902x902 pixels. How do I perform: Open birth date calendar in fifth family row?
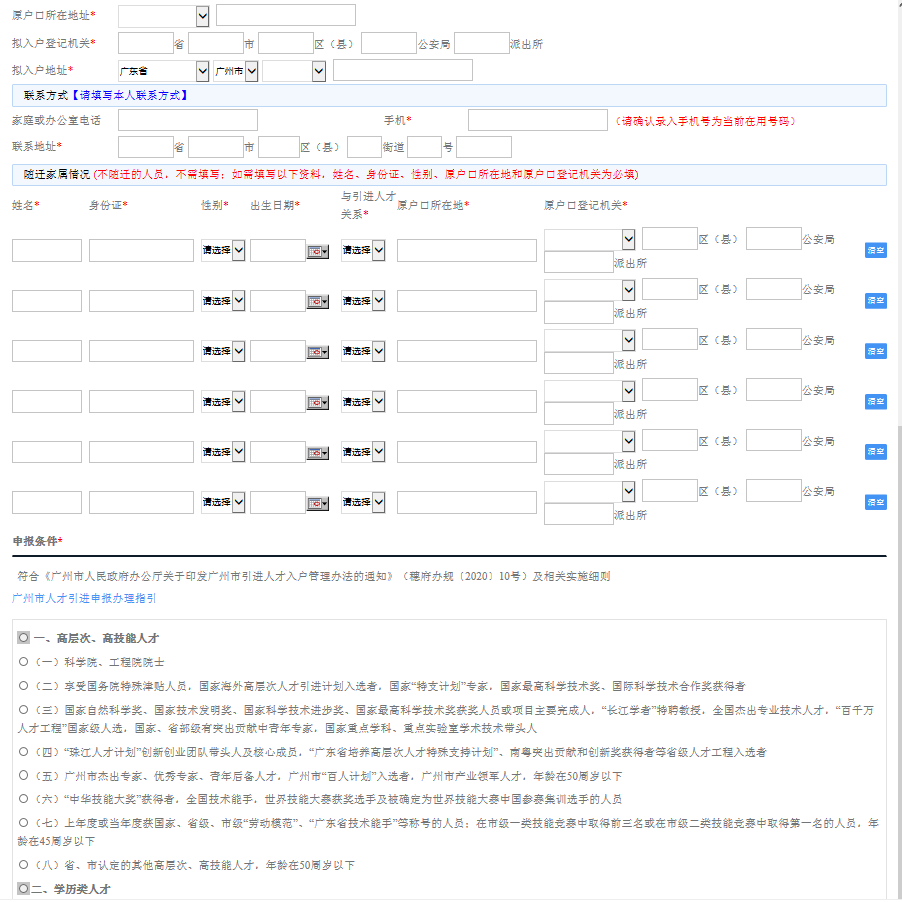[x=318, y=453]
